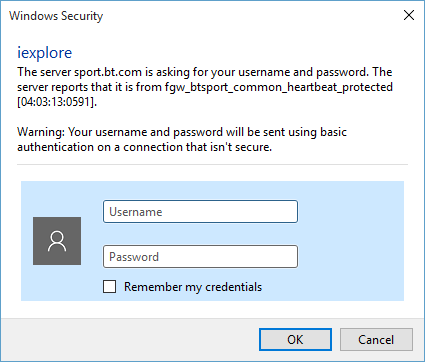
Task: Tick the Remember my credentials checkbox
Action: 110,287
